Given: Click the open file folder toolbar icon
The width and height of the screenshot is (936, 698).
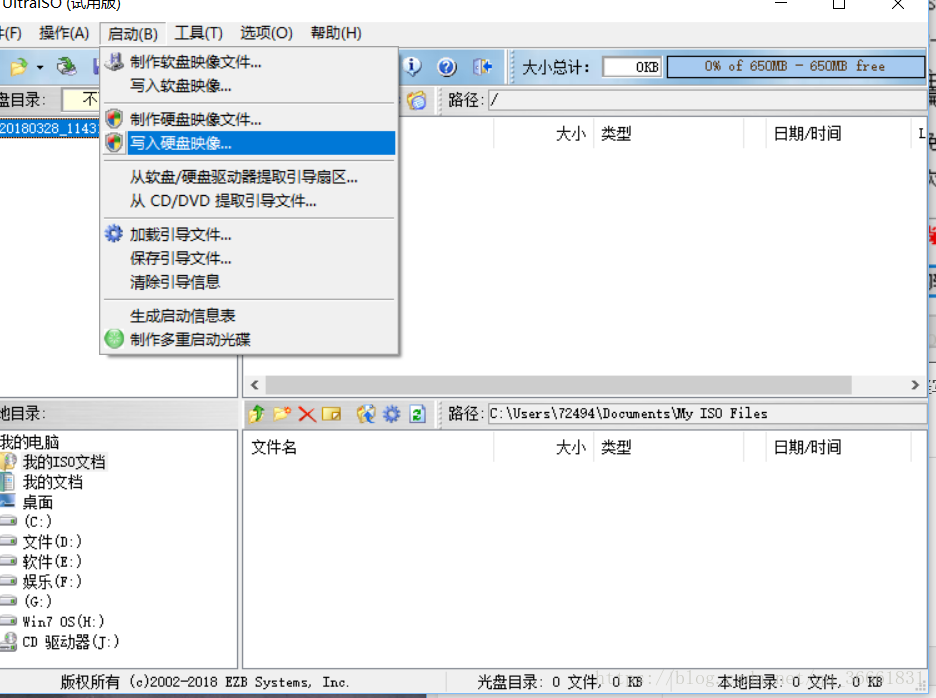Looking at the screenshot, I should (19, 66).
